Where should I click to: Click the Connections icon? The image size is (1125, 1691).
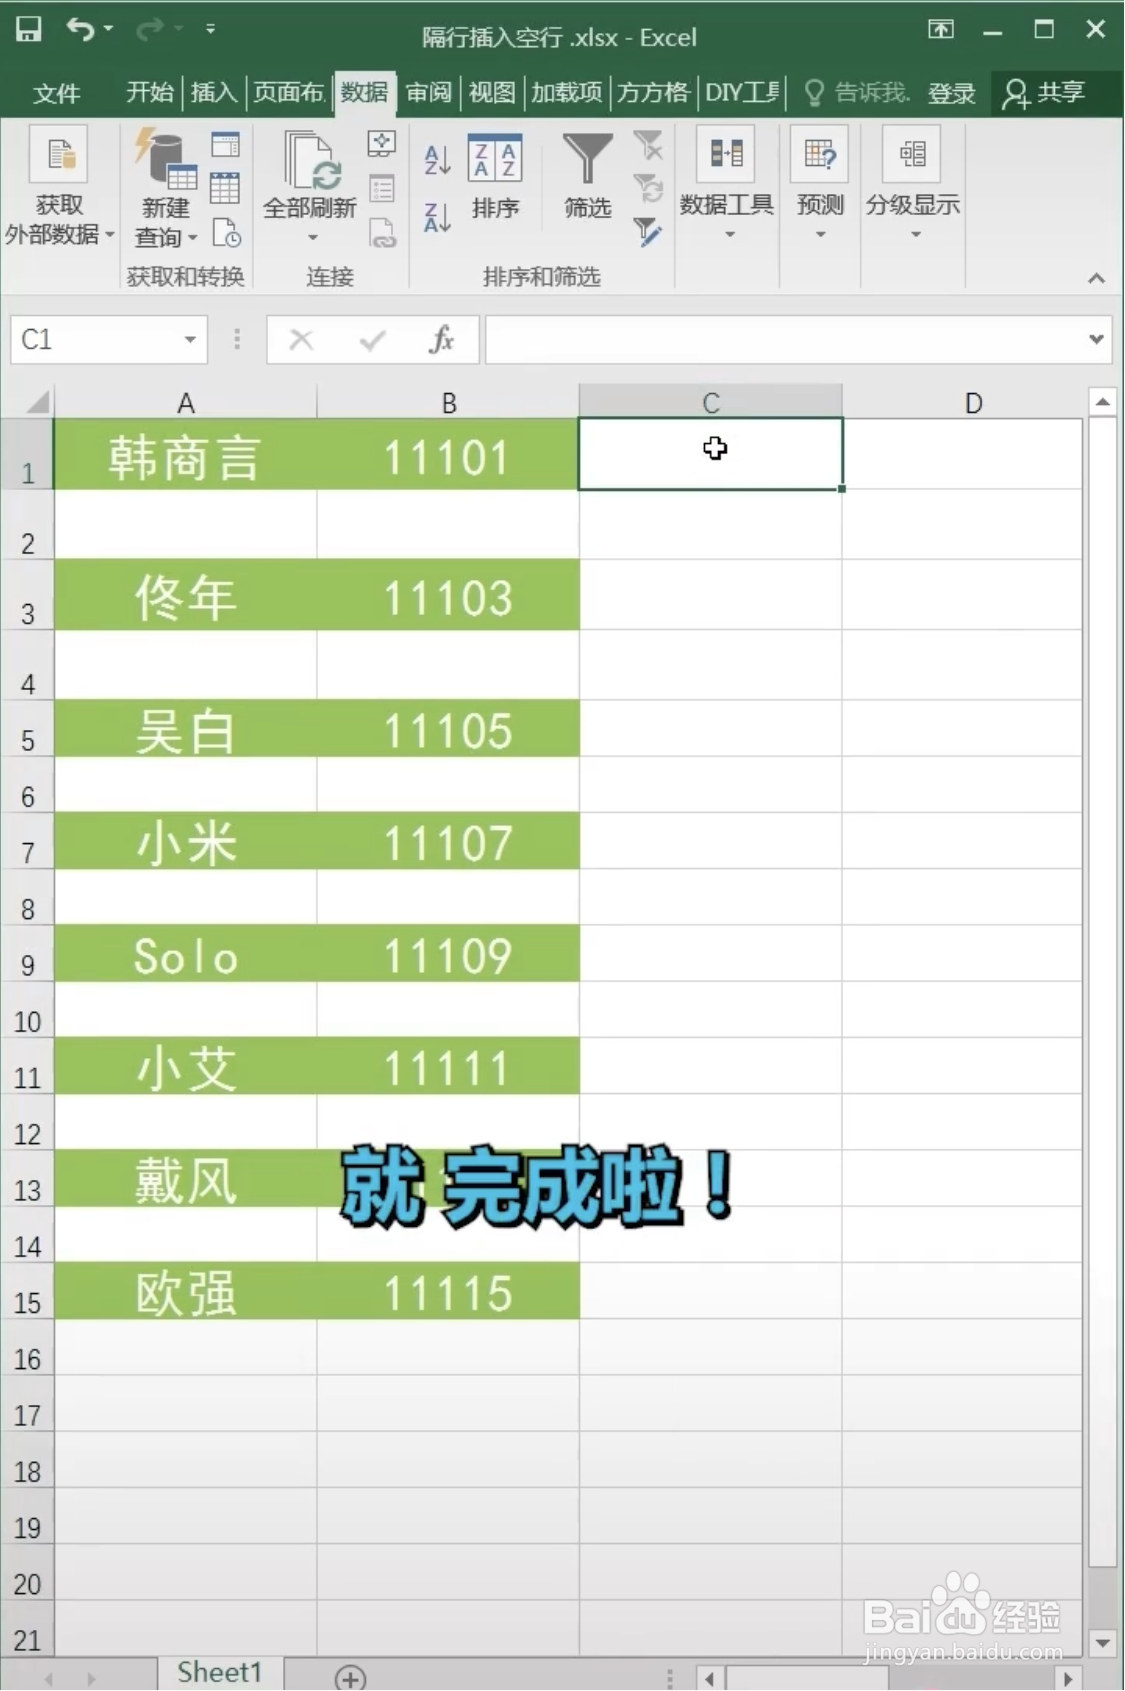[x=381, y=144]
